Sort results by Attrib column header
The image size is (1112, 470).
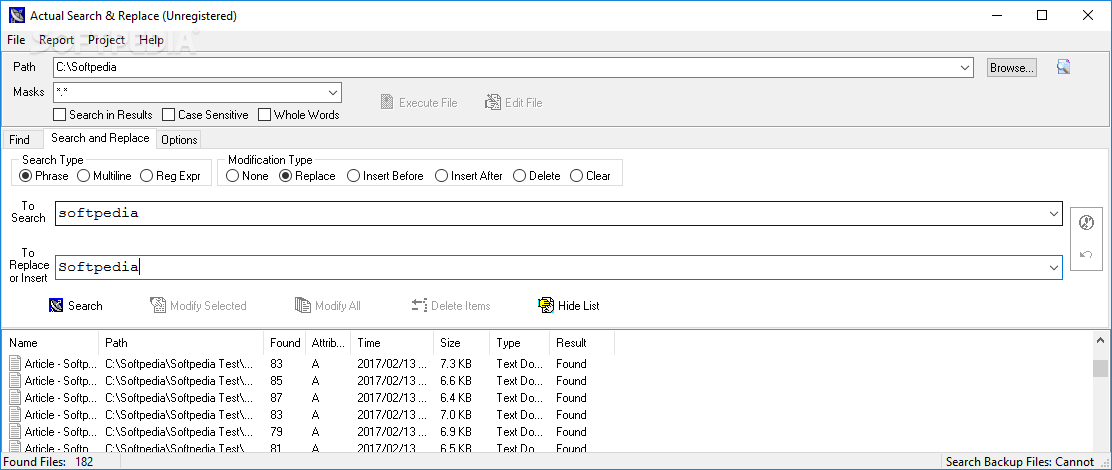pos(328,343)
